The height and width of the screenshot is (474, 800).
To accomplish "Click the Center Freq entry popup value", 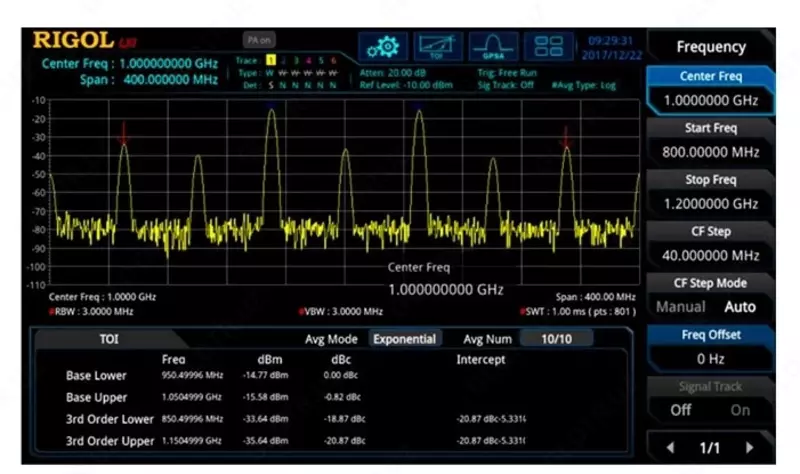I will coord(446,290).
